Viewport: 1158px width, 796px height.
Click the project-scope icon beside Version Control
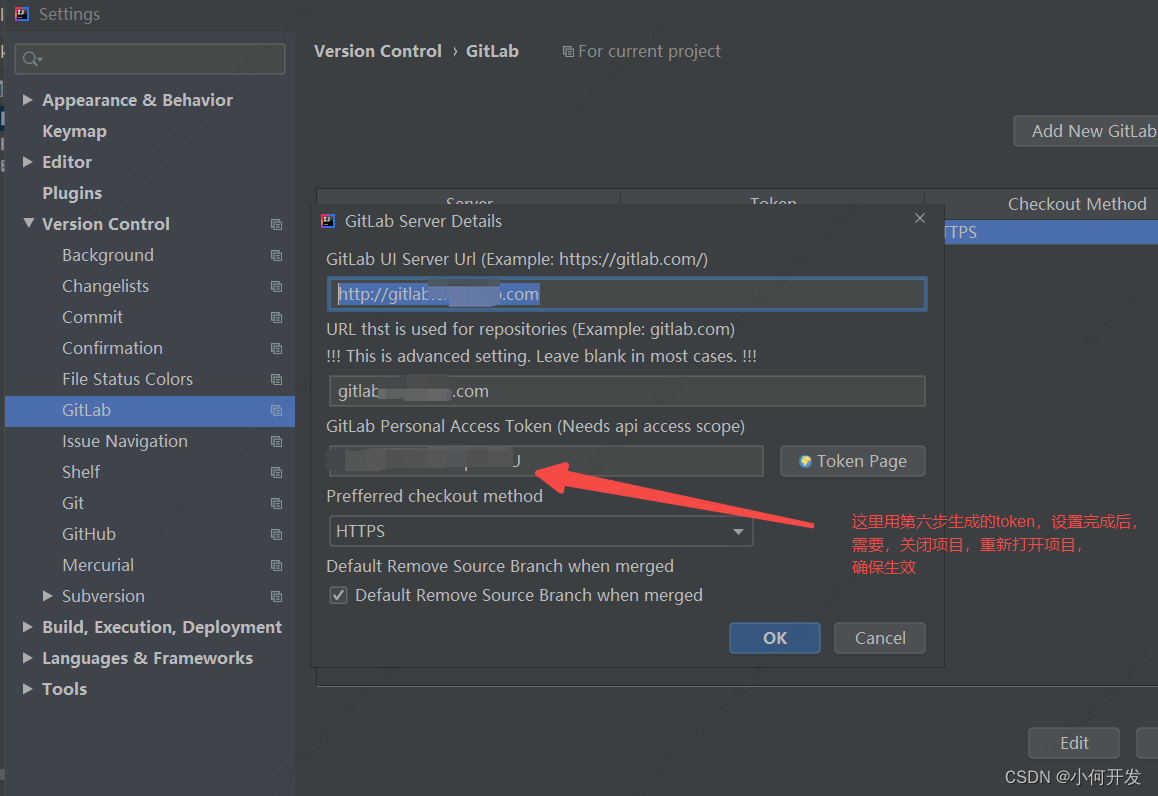pyautogui.click(x=276, y=224)
